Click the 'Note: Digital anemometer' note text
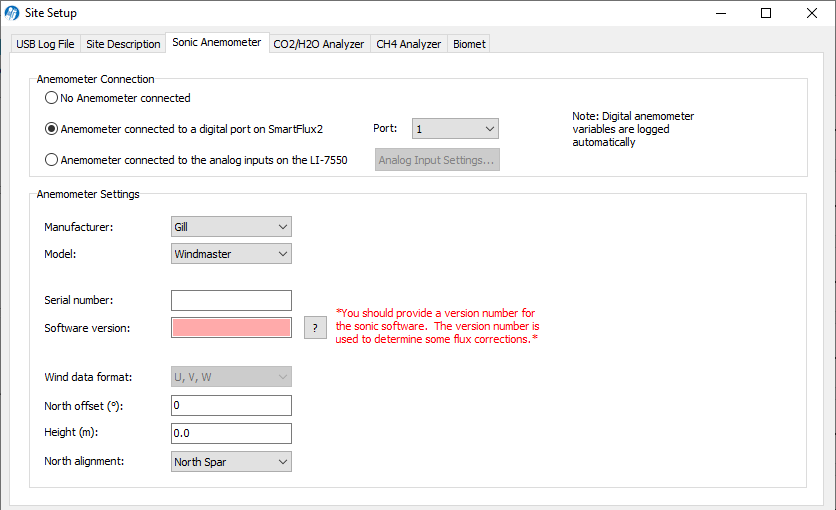Image resolution: width=836 pixels, height=510 pixels. coord(633,129)
